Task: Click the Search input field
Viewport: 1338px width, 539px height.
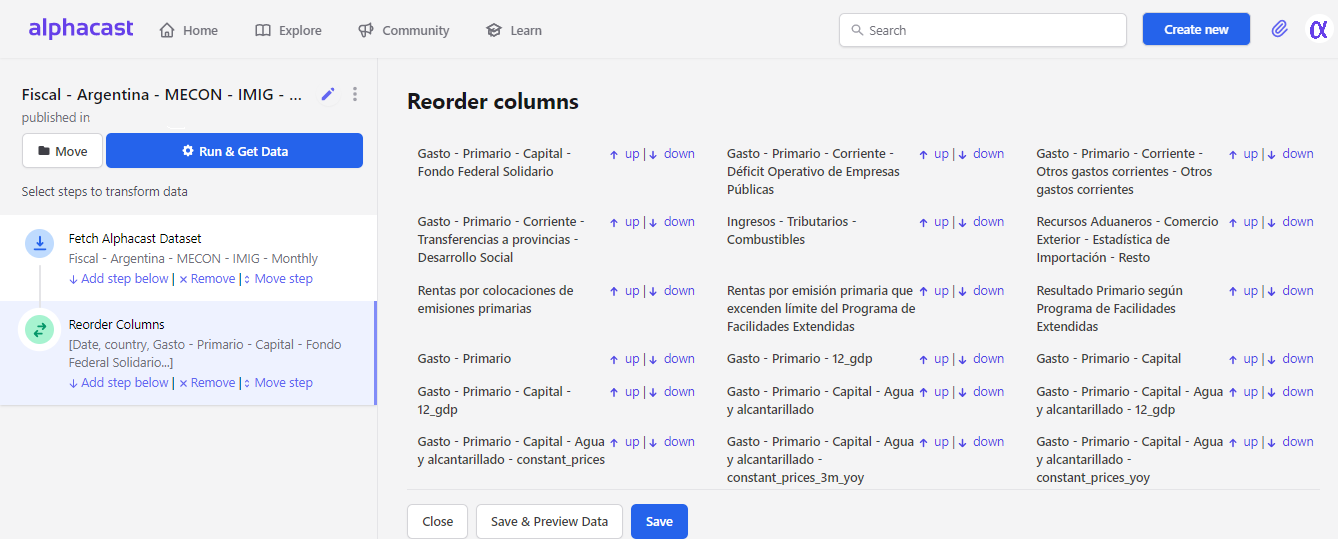Action: [x=983, y=30]
